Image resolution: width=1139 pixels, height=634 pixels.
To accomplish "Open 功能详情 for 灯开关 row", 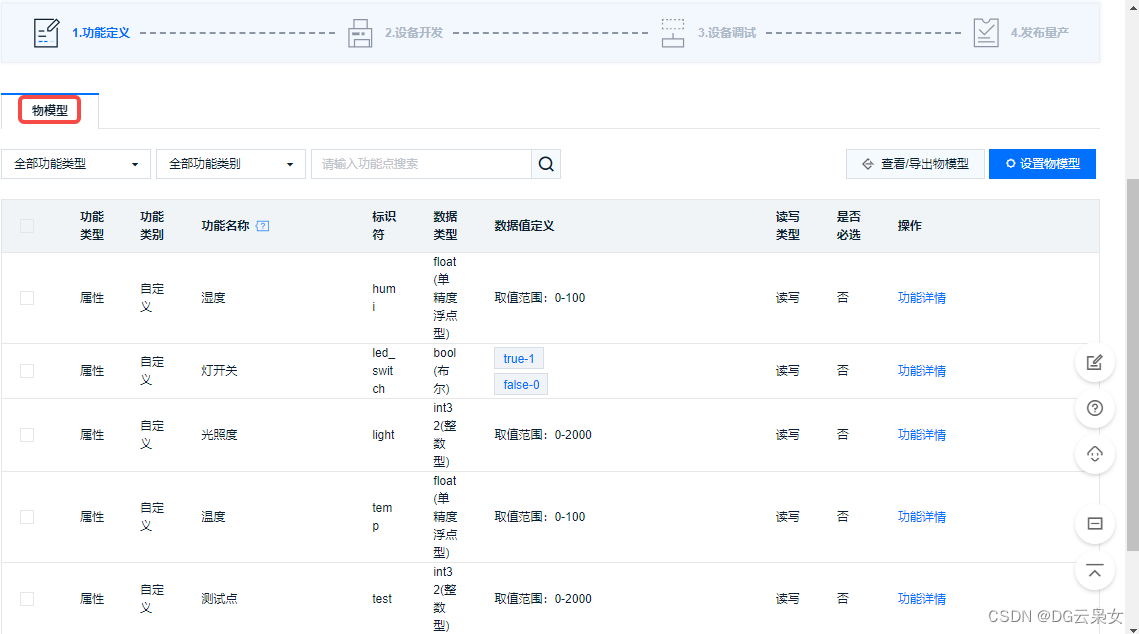I will click(x=922, y=371).
